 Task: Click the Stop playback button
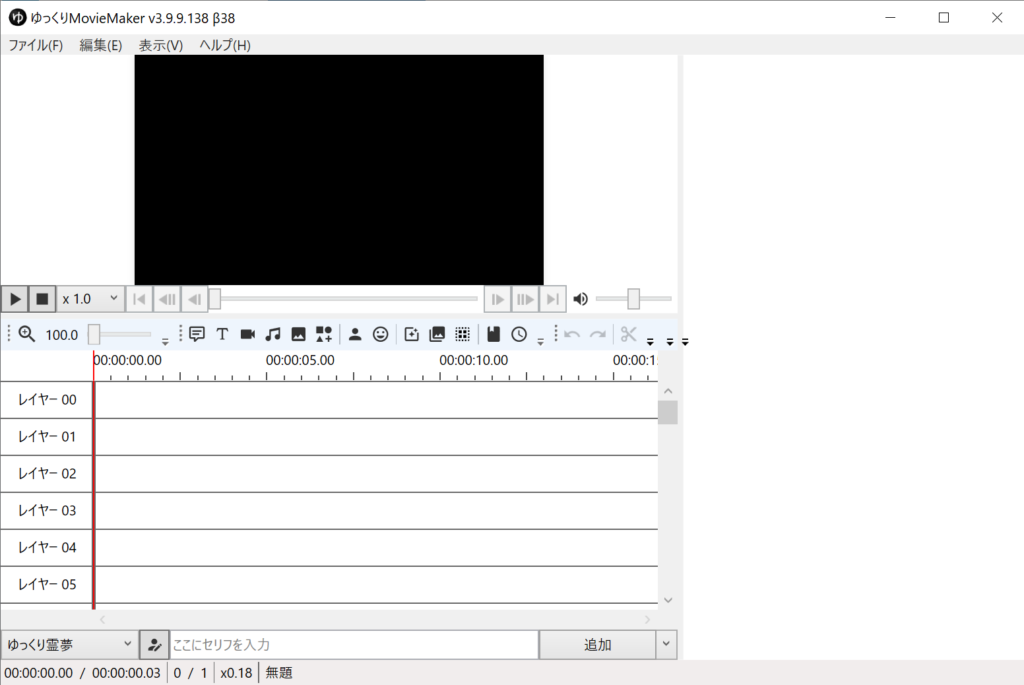42,299
